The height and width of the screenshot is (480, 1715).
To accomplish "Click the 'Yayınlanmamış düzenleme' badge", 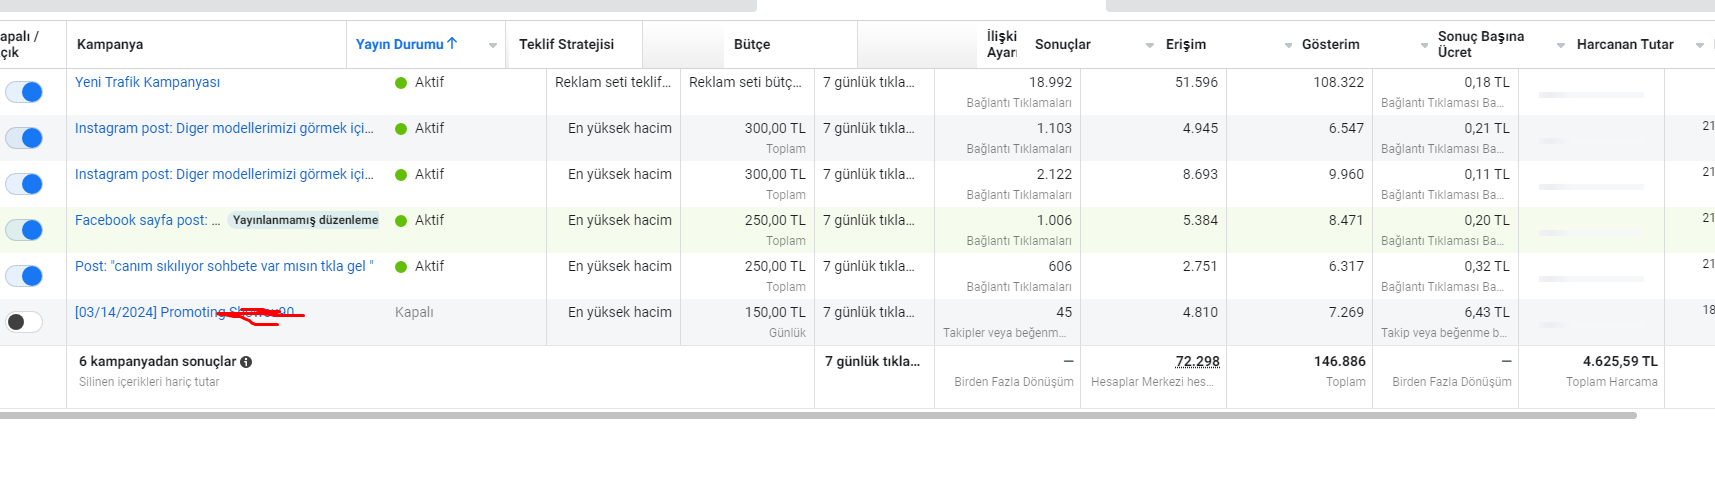I will pyautogui.click(x=305, y=220).
